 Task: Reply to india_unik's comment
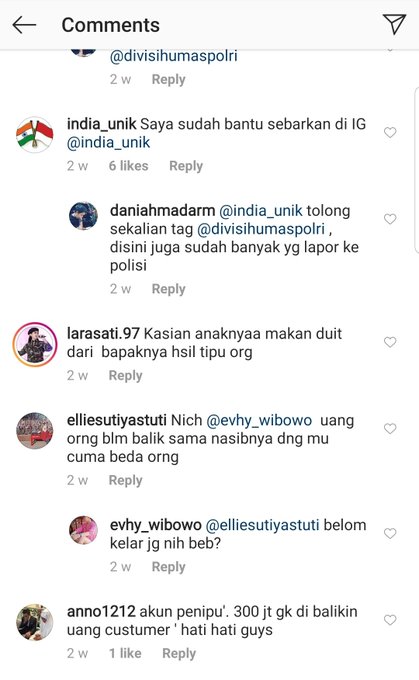click(x=186, y=166)
